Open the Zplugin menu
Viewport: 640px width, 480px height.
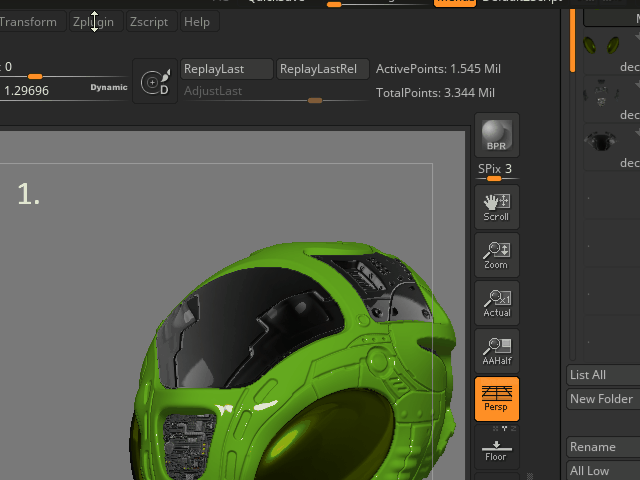point(94,22)
